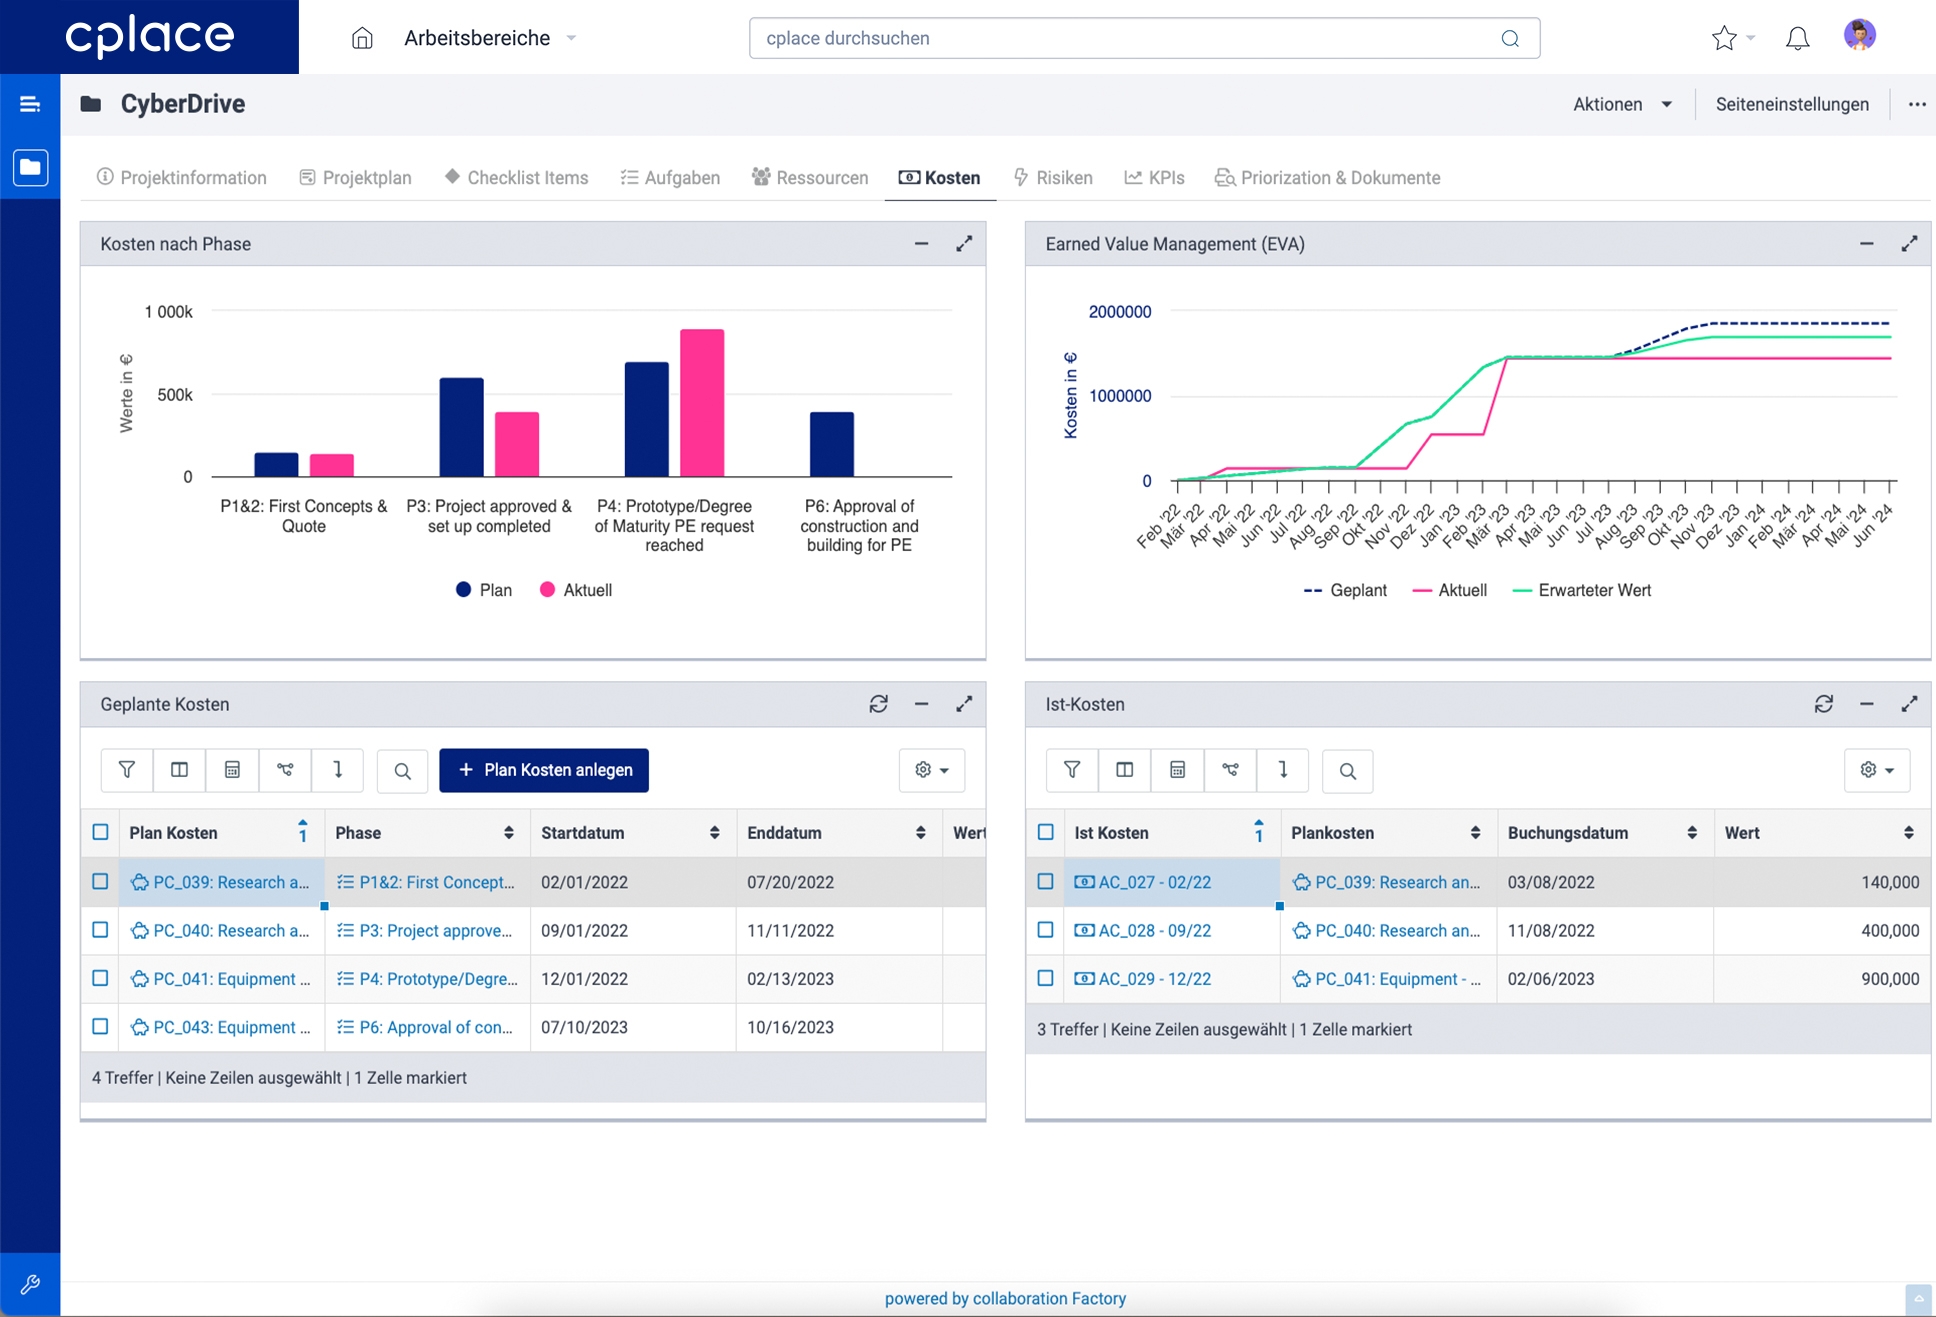
Task: Open the AC_028 - 09/22 link
Action: point(1154,930)
